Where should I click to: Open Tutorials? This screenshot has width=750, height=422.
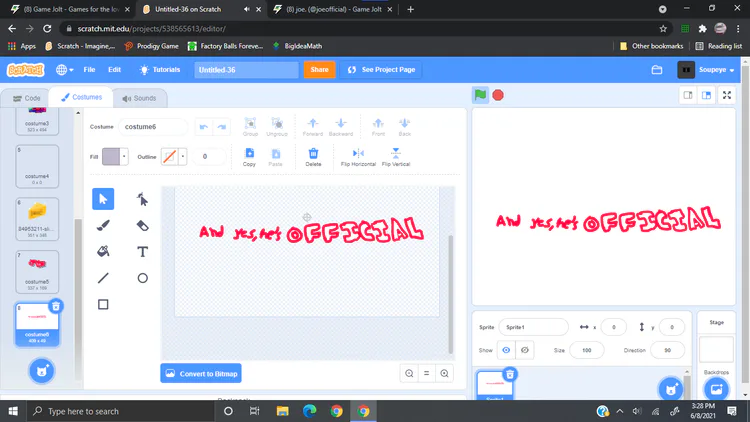click(x=160, y=70)
